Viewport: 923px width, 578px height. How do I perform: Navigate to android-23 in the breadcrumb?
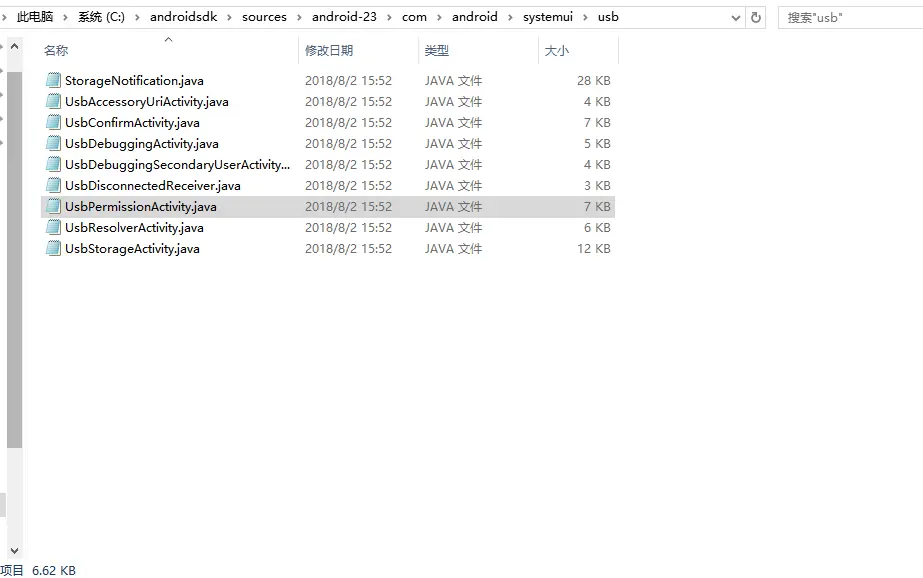click(x=344, y=17)
